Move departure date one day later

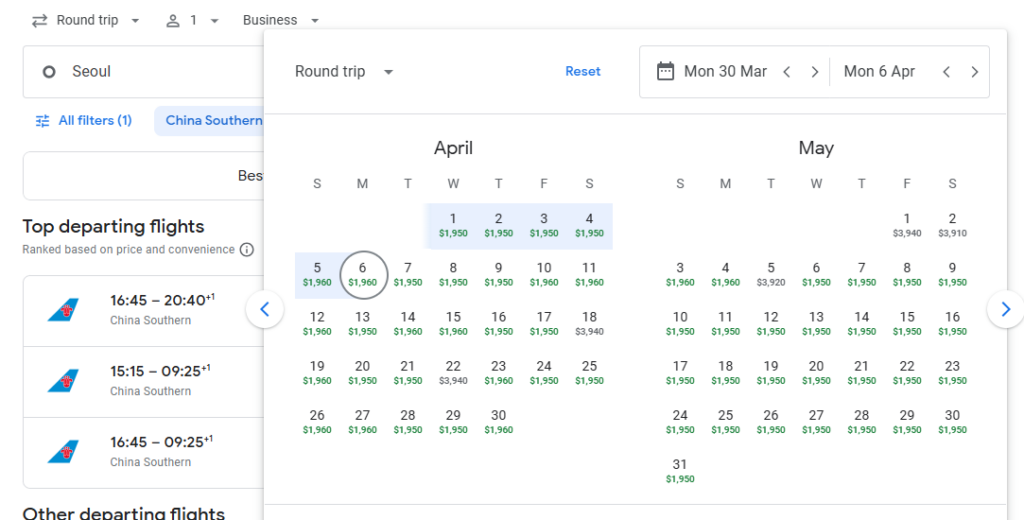(x=814, y=72)
